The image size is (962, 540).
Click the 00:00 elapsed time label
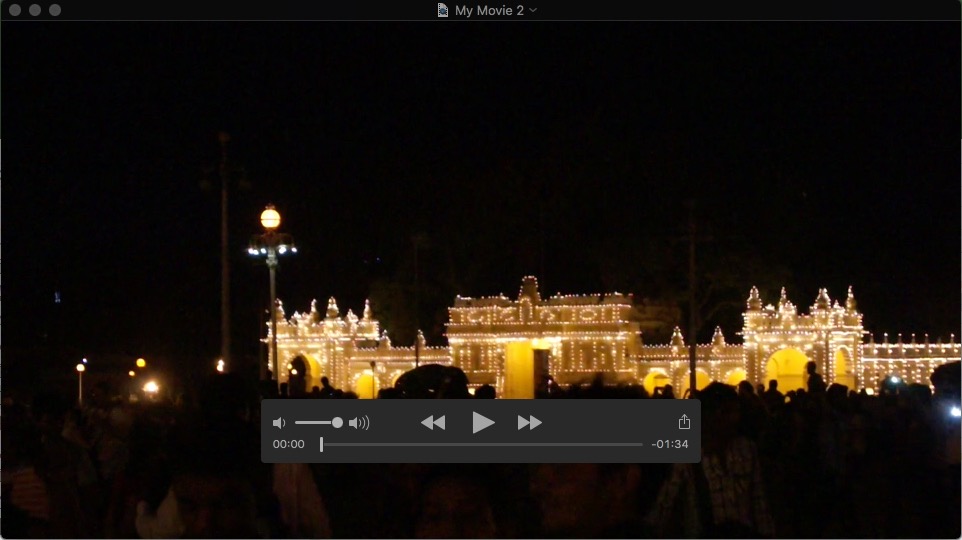289,444
